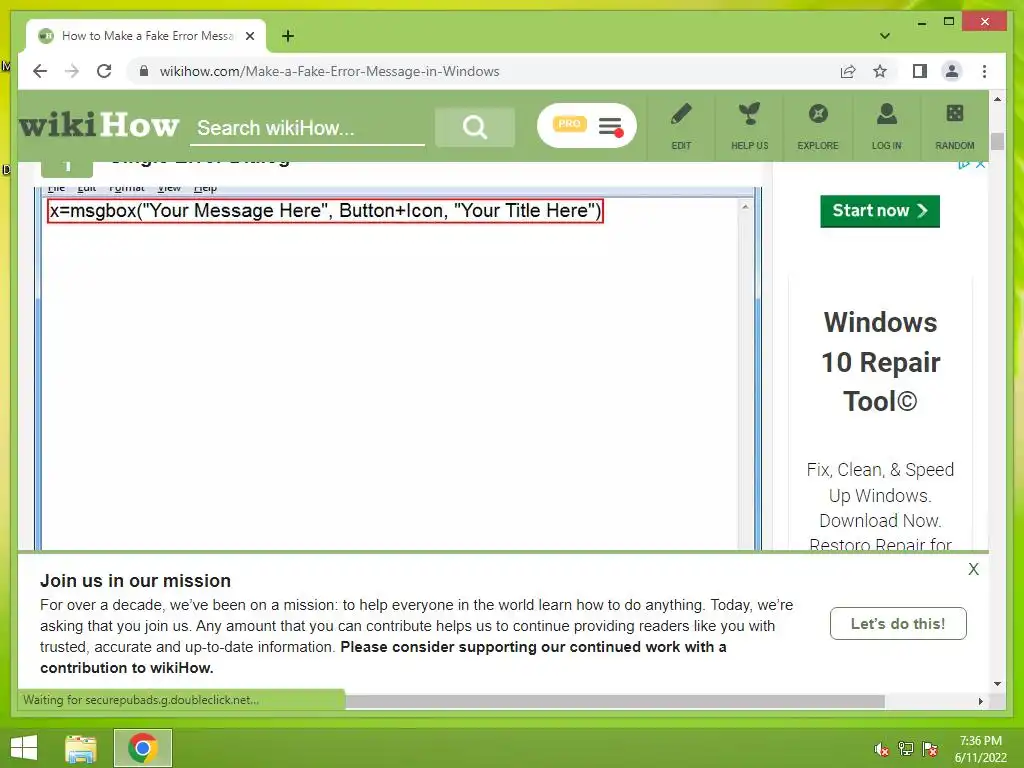Screen dimensions: 1024x768
Task: Open the EXPLORE compass icon
Action: (x=818, y=116)
